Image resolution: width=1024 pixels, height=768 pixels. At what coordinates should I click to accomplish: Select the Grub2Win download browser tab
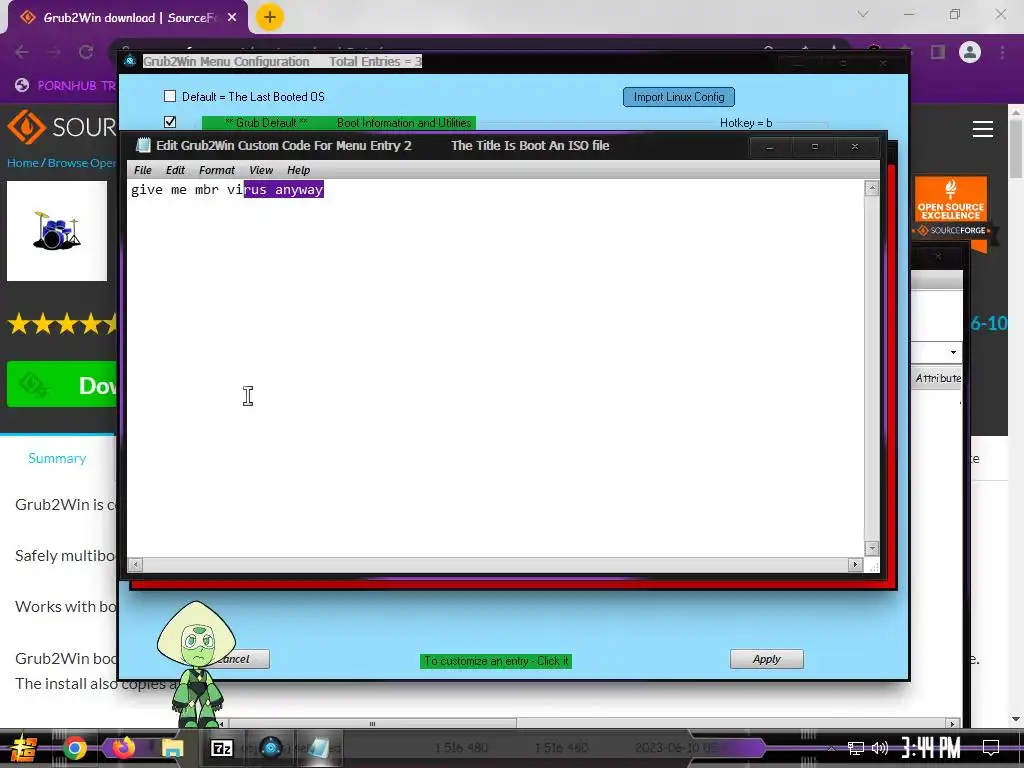click(x=127, y=18)
